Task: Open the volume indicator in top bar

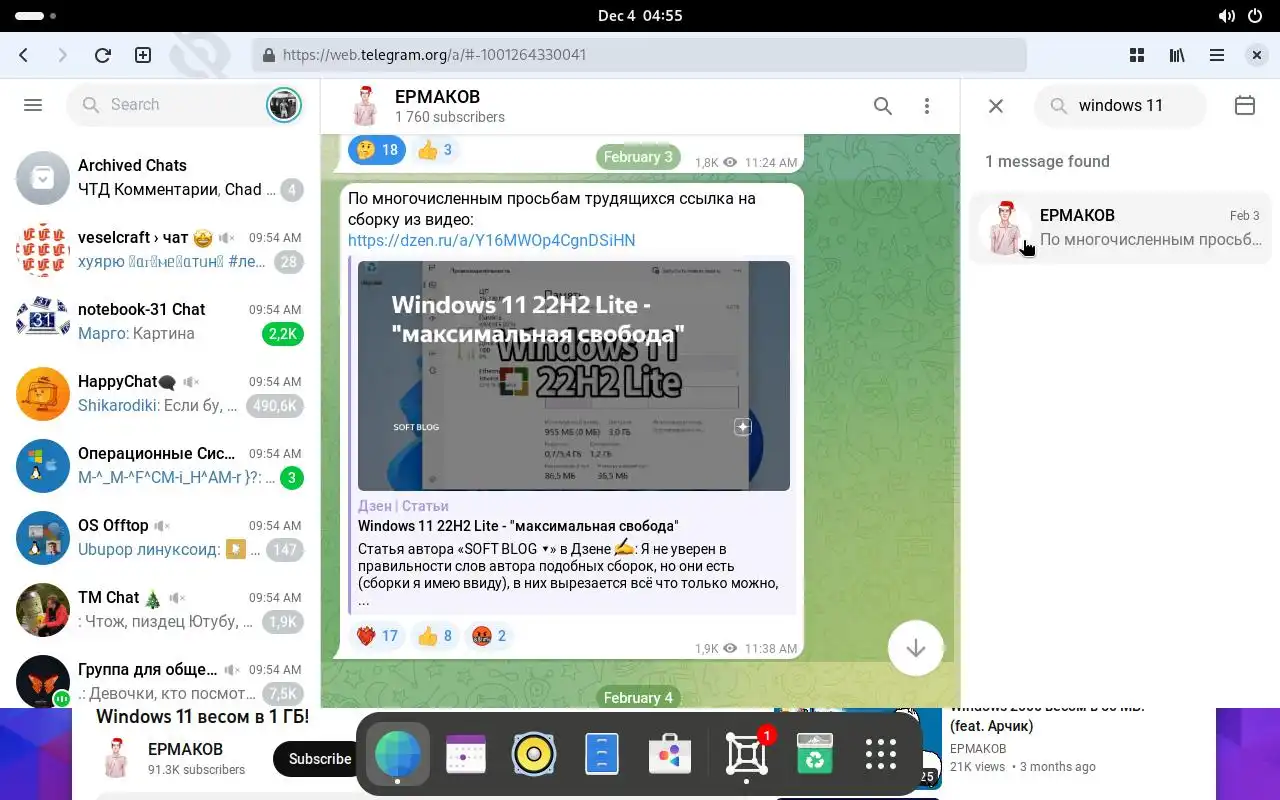Action: click(x=1227, y=16)
